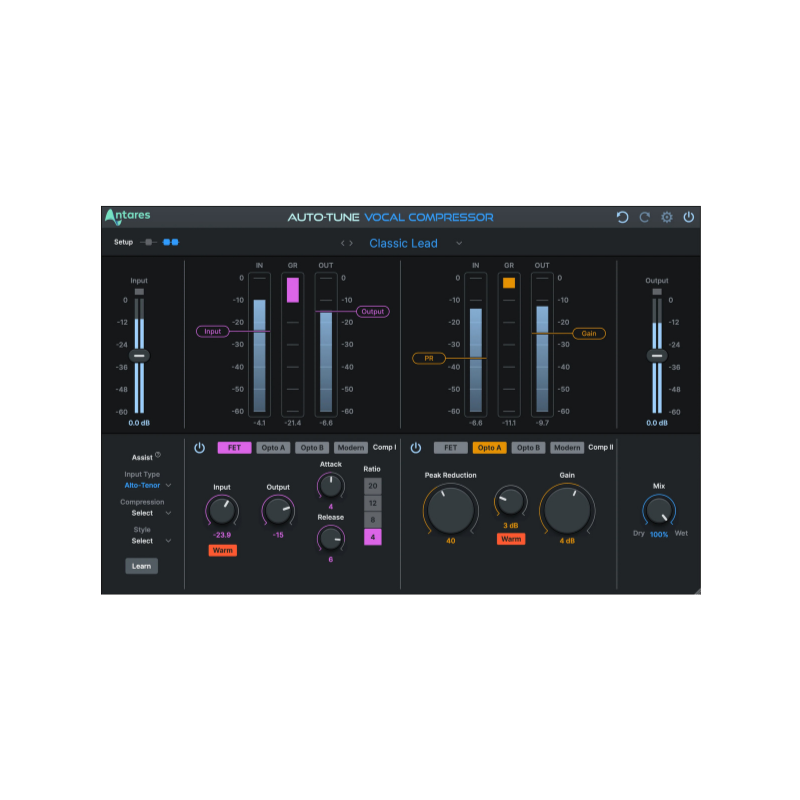
Task: Click the Output fader handle
Action: click(x=657, y=356)
